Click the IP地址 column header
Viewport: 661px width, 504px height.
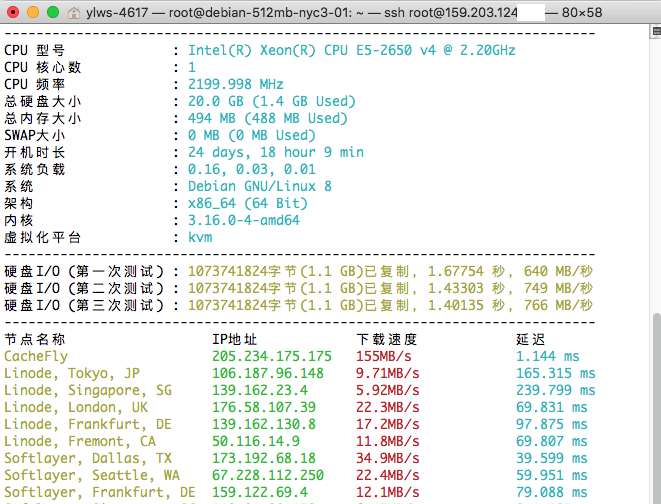[234, 339]
